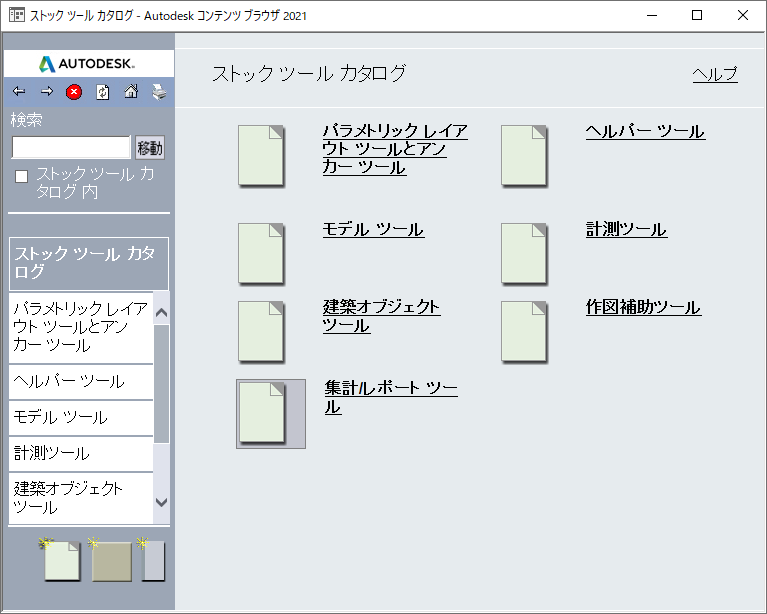767x614 pixels.
Task: Select 計測ツール in the sidebar list
Action: (x=81, y=453)
